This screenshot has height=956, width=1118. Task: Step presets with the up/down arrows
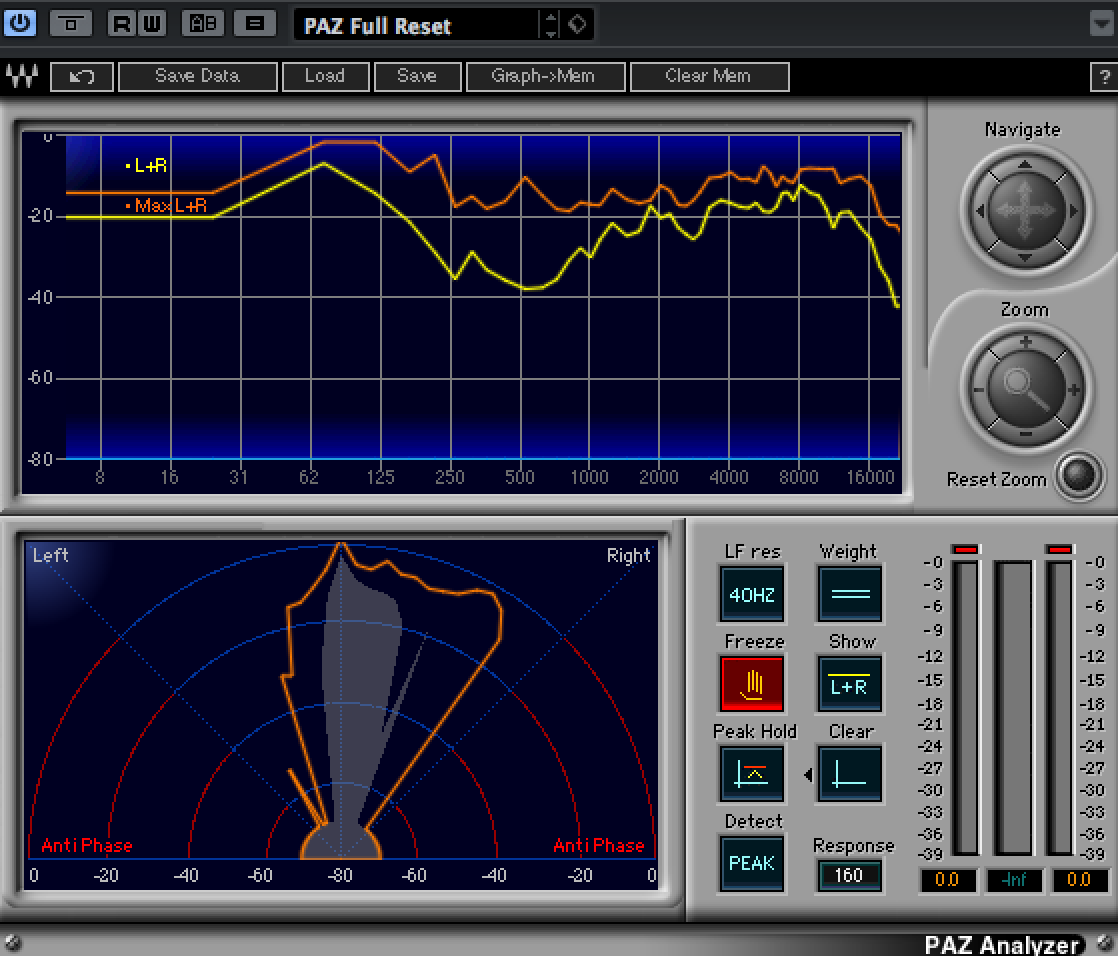551,25
